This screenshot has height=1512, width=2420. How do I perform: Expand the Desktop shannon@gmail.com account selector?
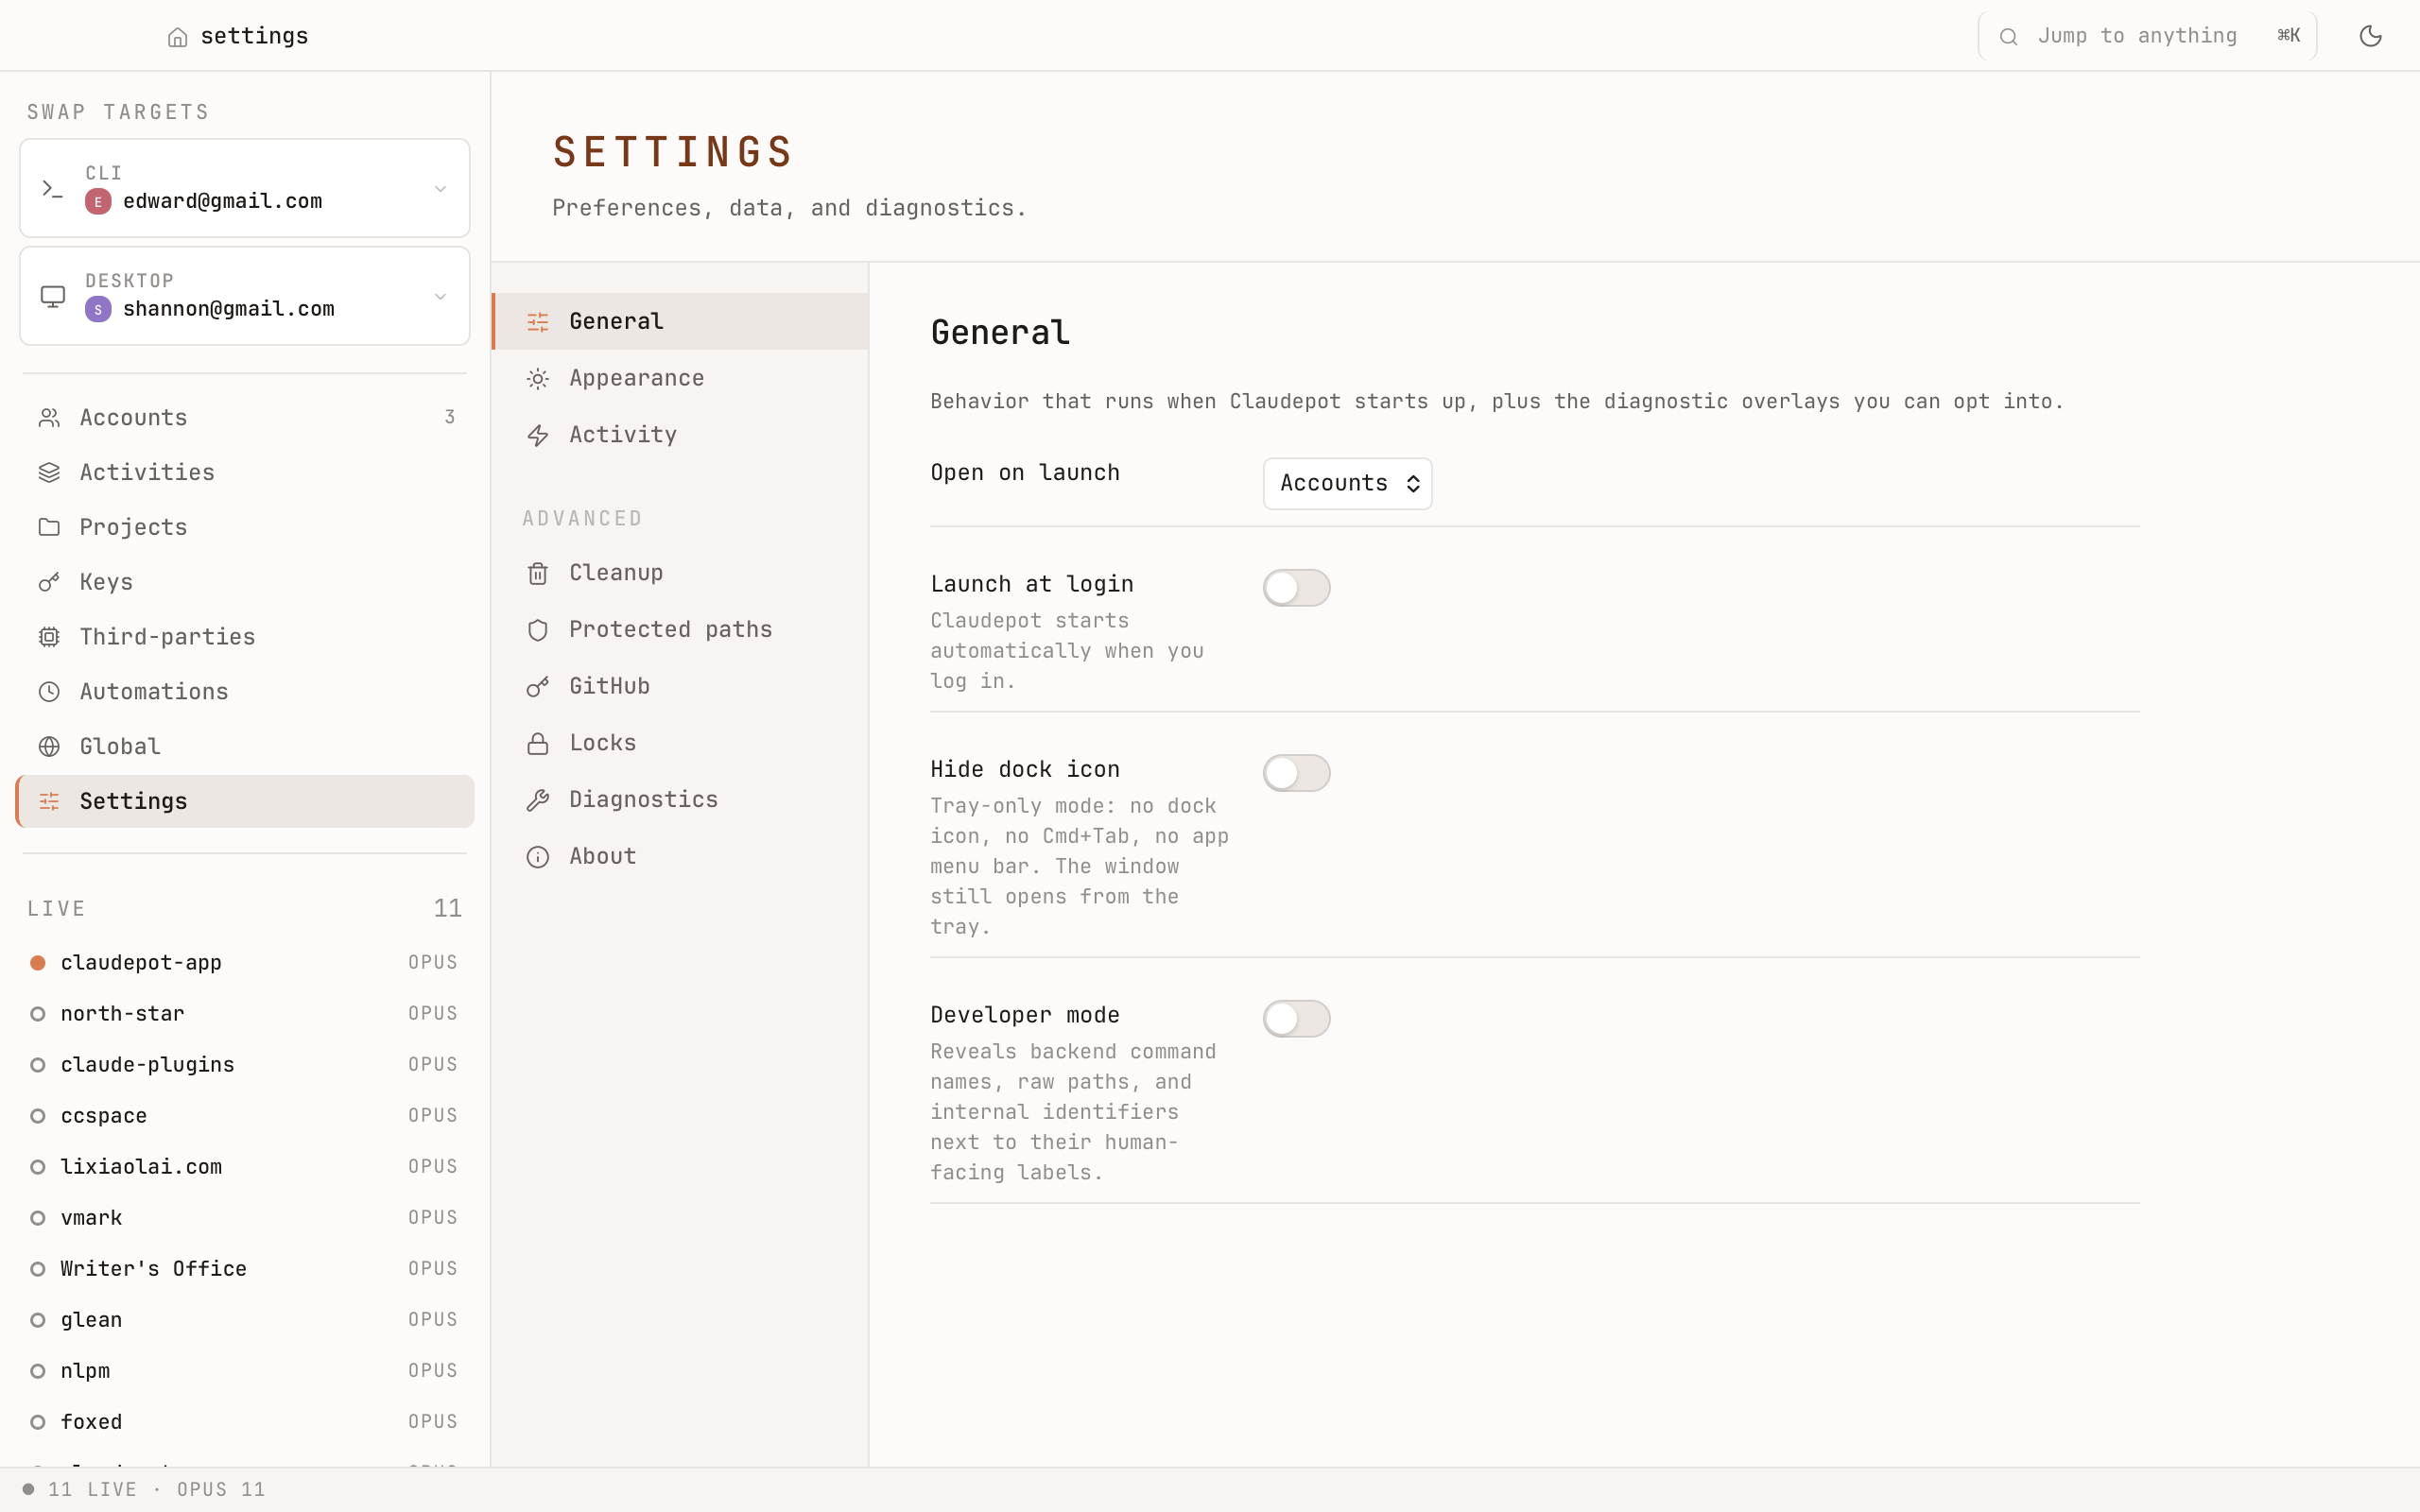coord(441,296)
